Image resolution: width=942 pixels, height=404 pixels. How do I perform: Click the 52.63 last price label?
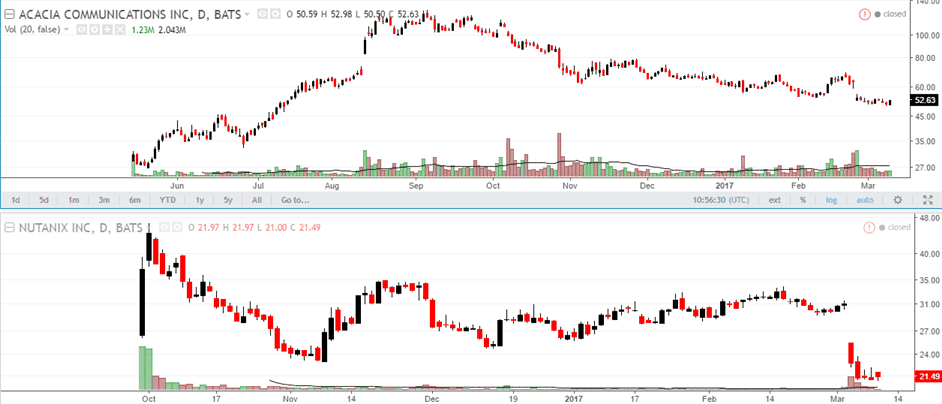pyautogui.click(x=926, y=101)
